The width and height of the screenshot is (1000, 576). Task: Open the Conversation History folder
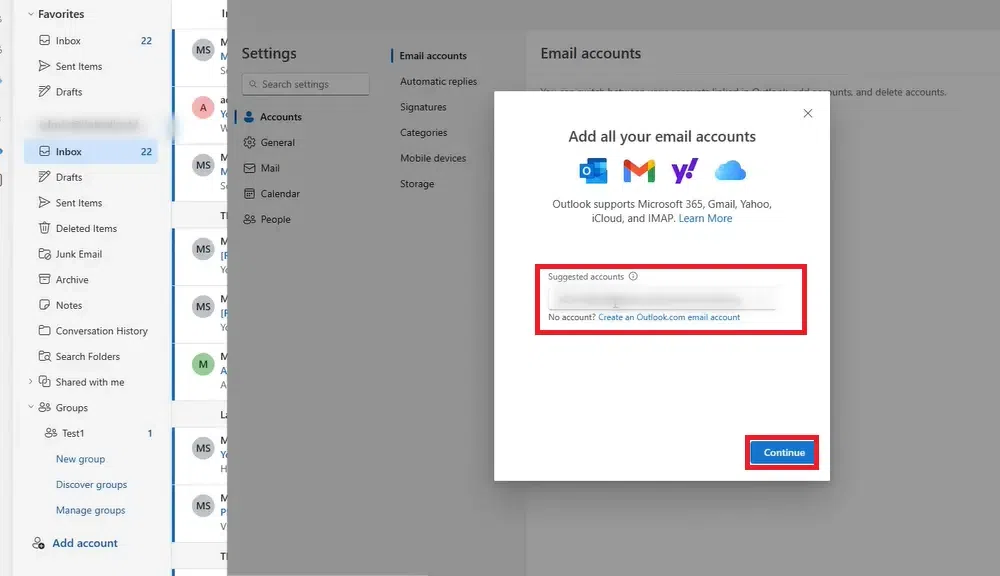(91, 330)
